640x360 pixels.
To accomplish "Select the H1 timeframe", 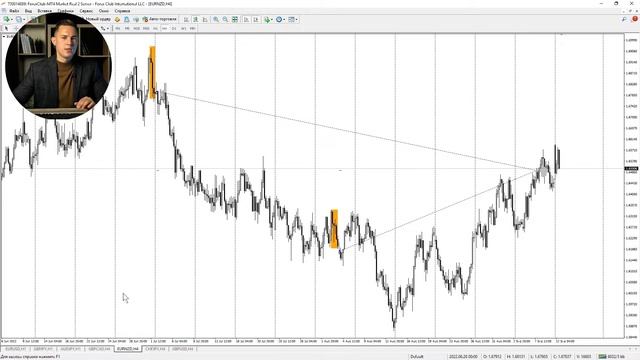I will (155, 28).
